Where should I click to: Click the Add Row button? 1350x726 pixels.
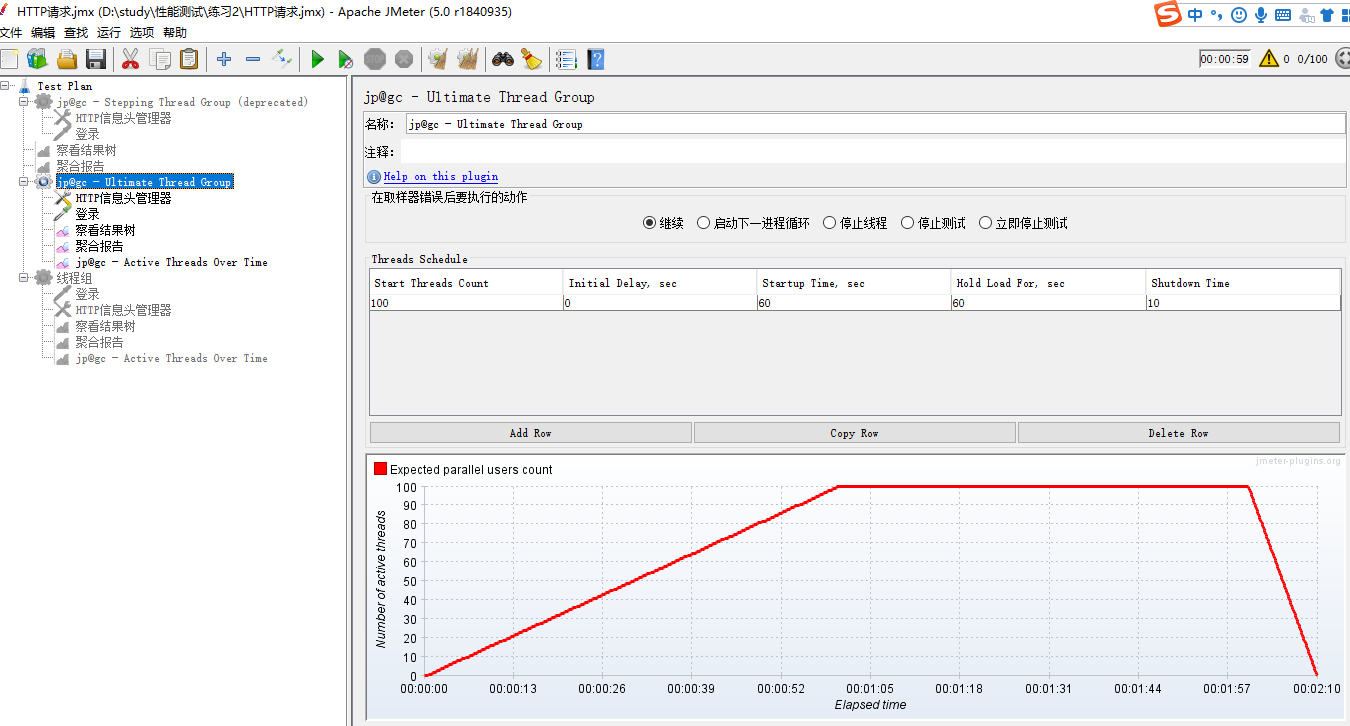point(531,433)
